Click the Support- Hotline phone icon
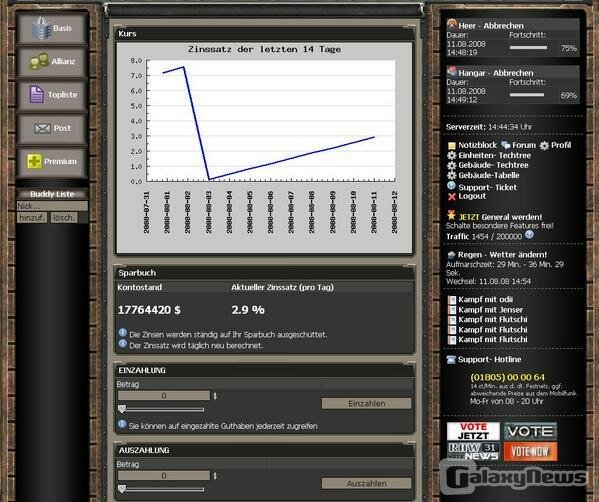The image size is (599, 502). pos(451,359)
